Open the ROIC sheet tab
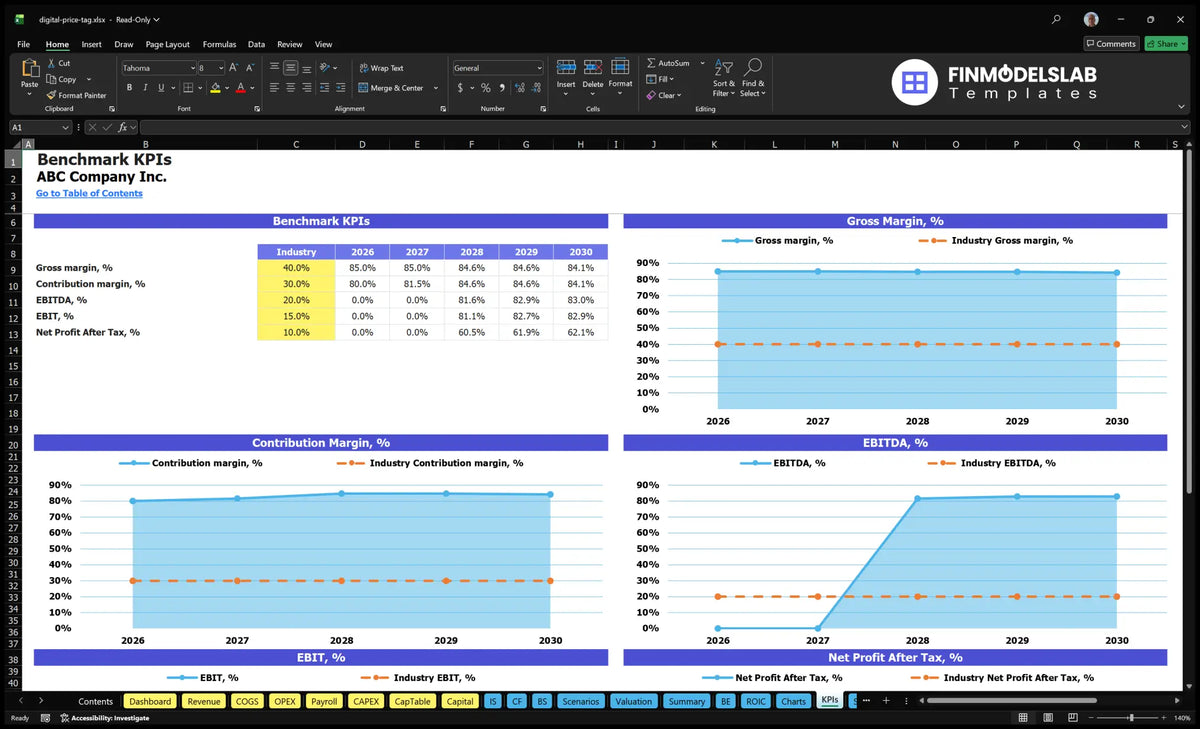The image size is (1200, 729). click(756, 701)
